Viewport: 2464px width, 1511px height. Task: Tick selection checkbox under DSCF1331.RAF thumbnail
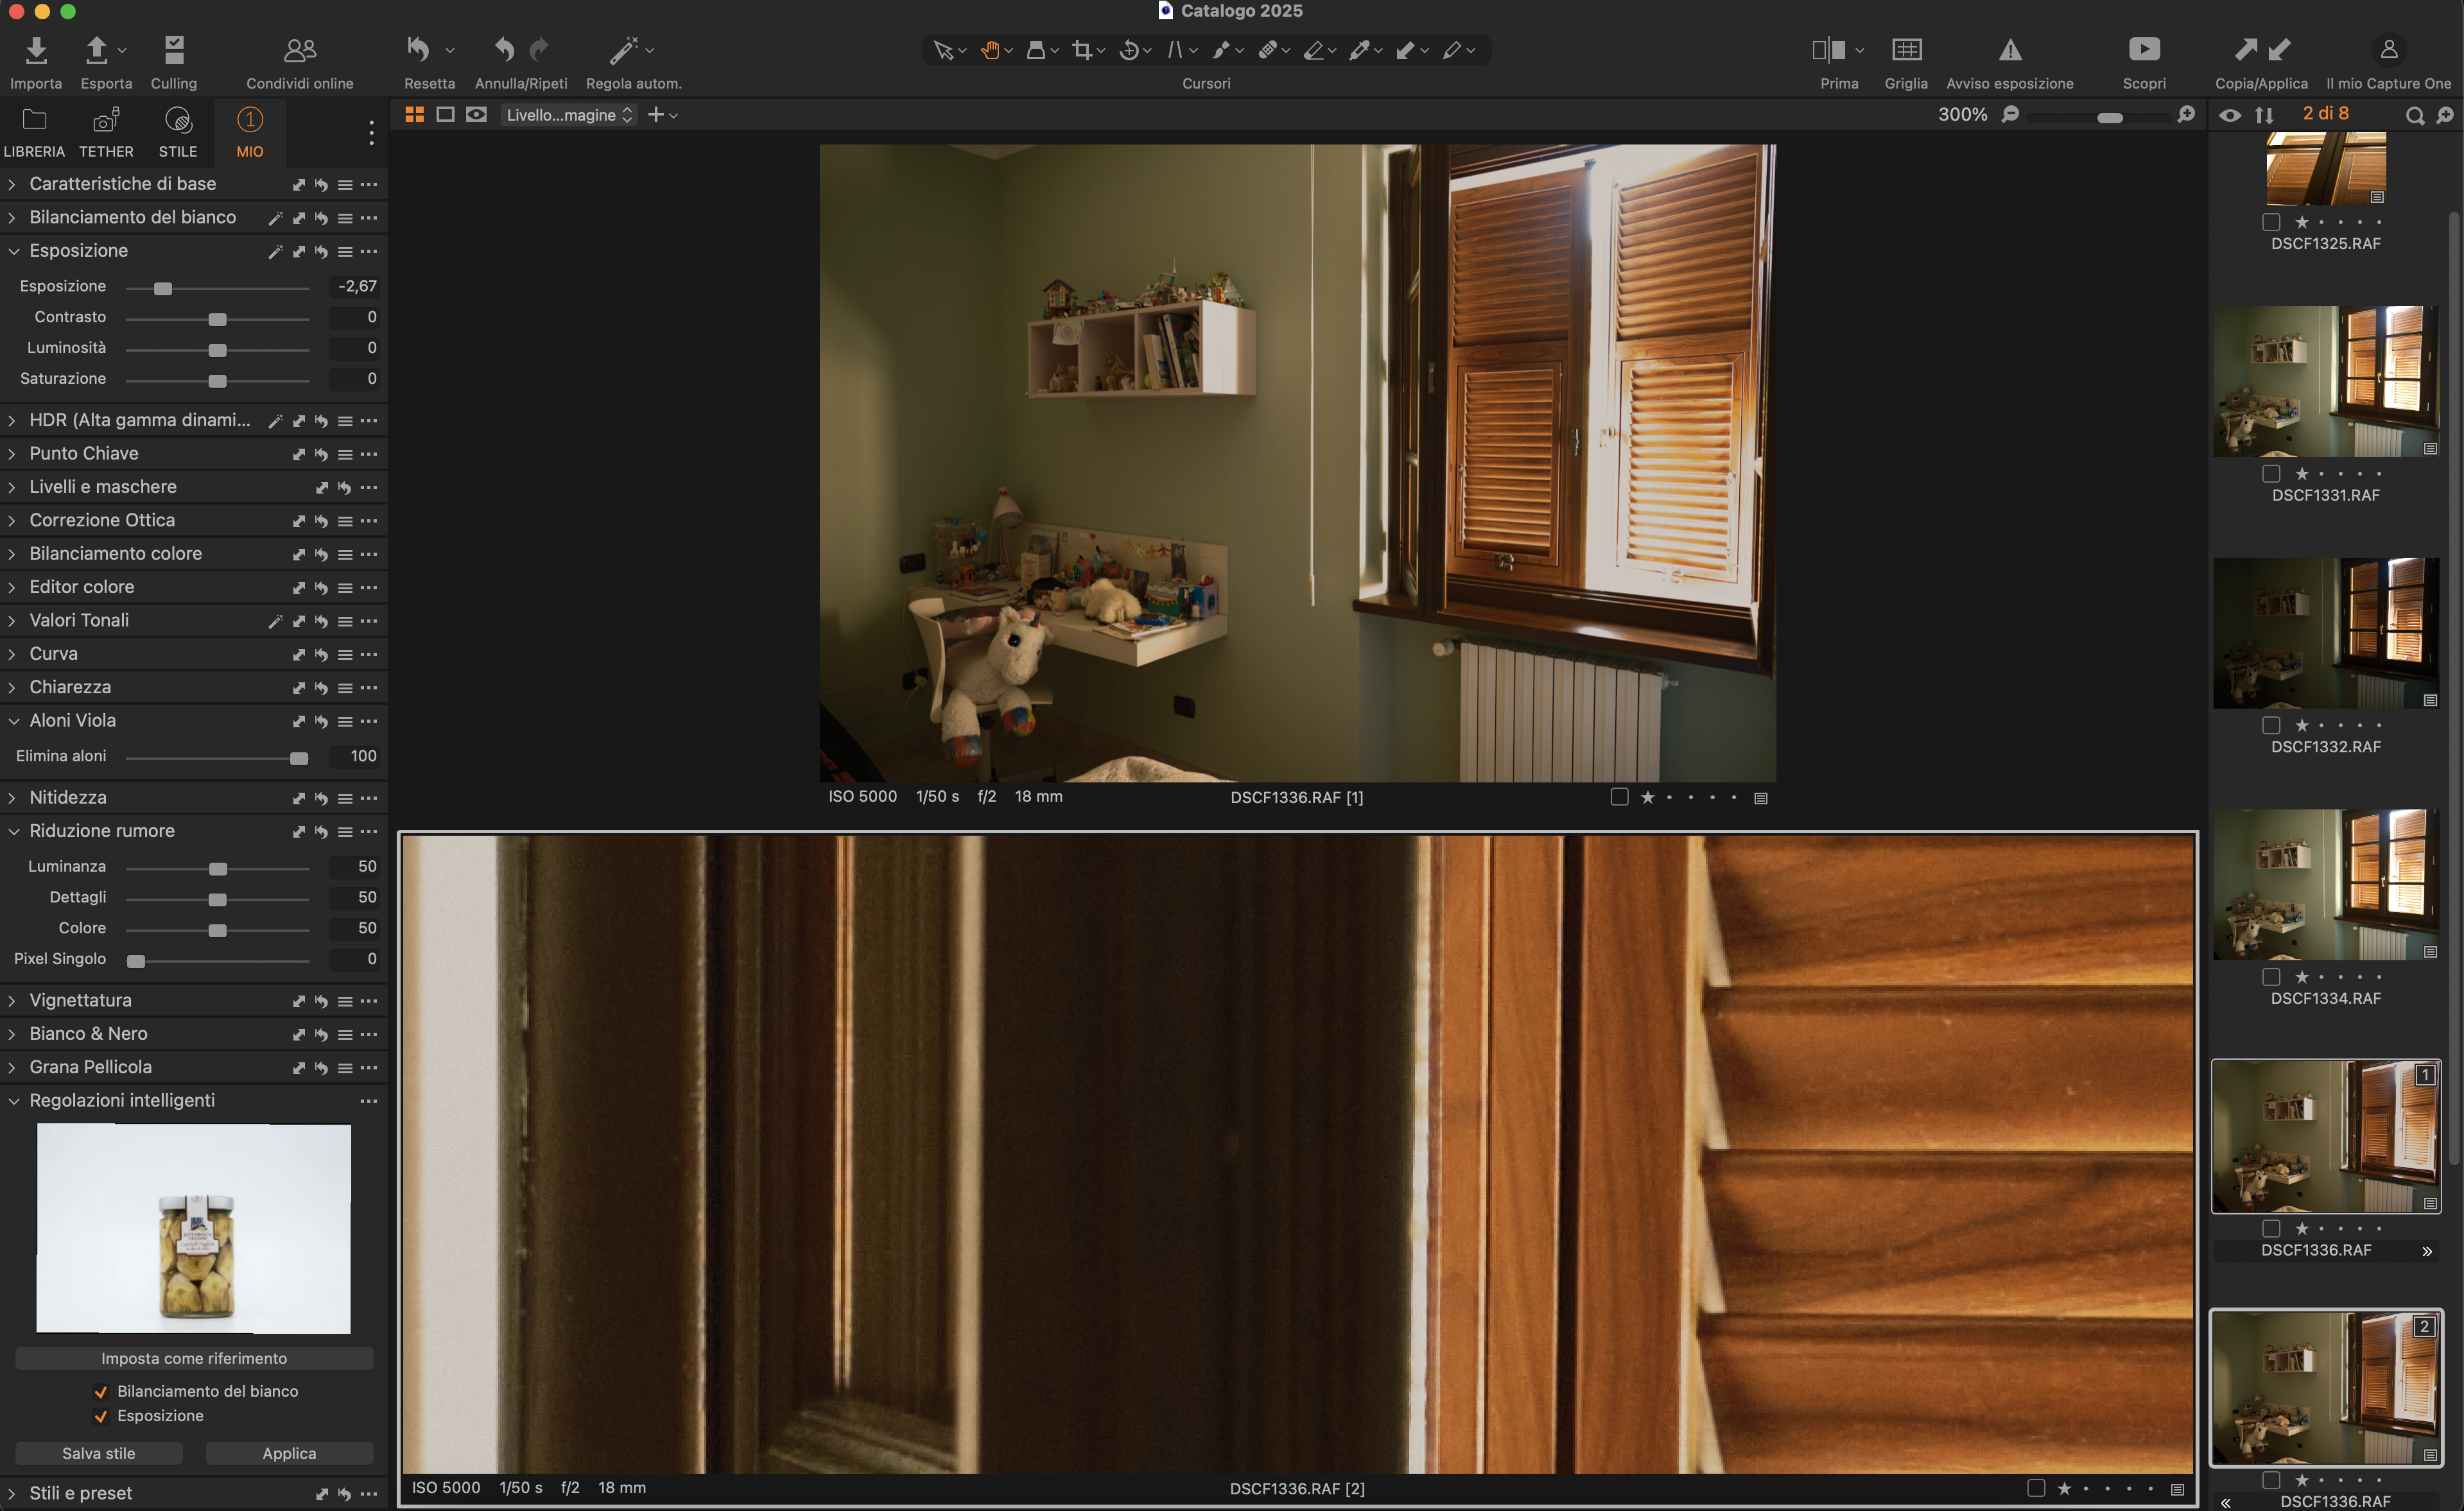click(2271, 474)
